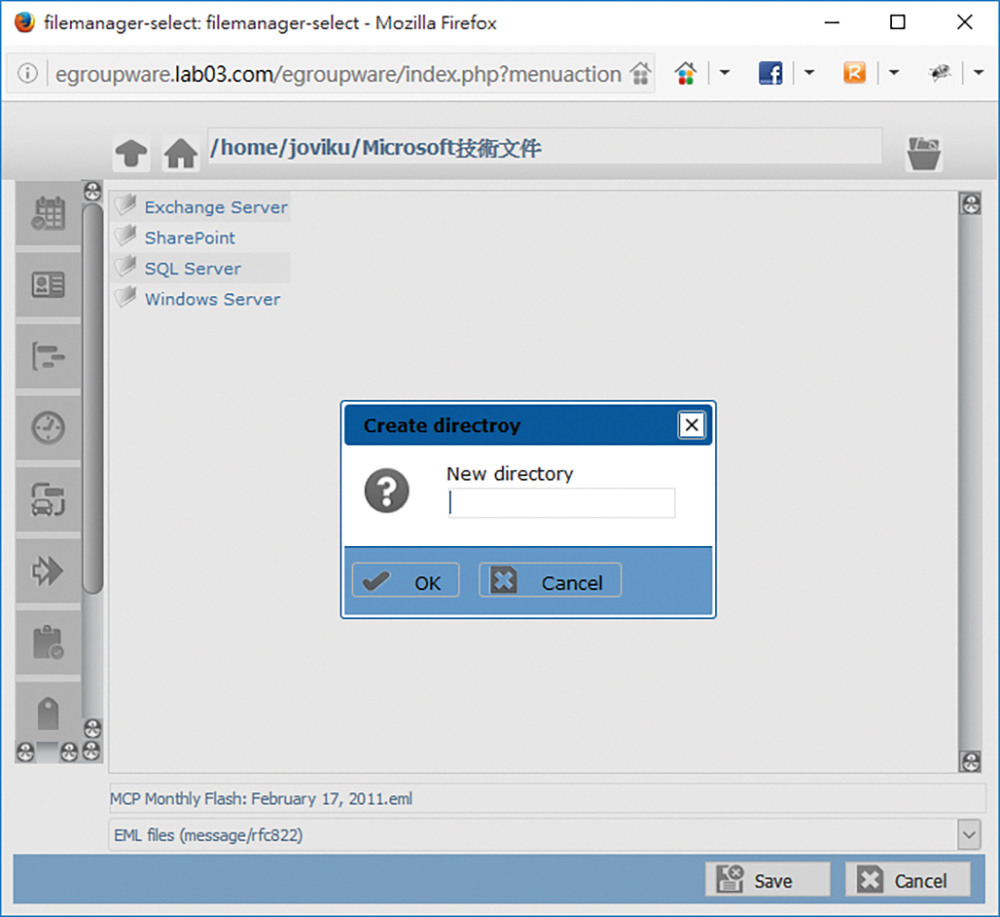Confirm with OK in Create directory dialog
This screenshot has width=1000, height=917.
tap(406, 580)
